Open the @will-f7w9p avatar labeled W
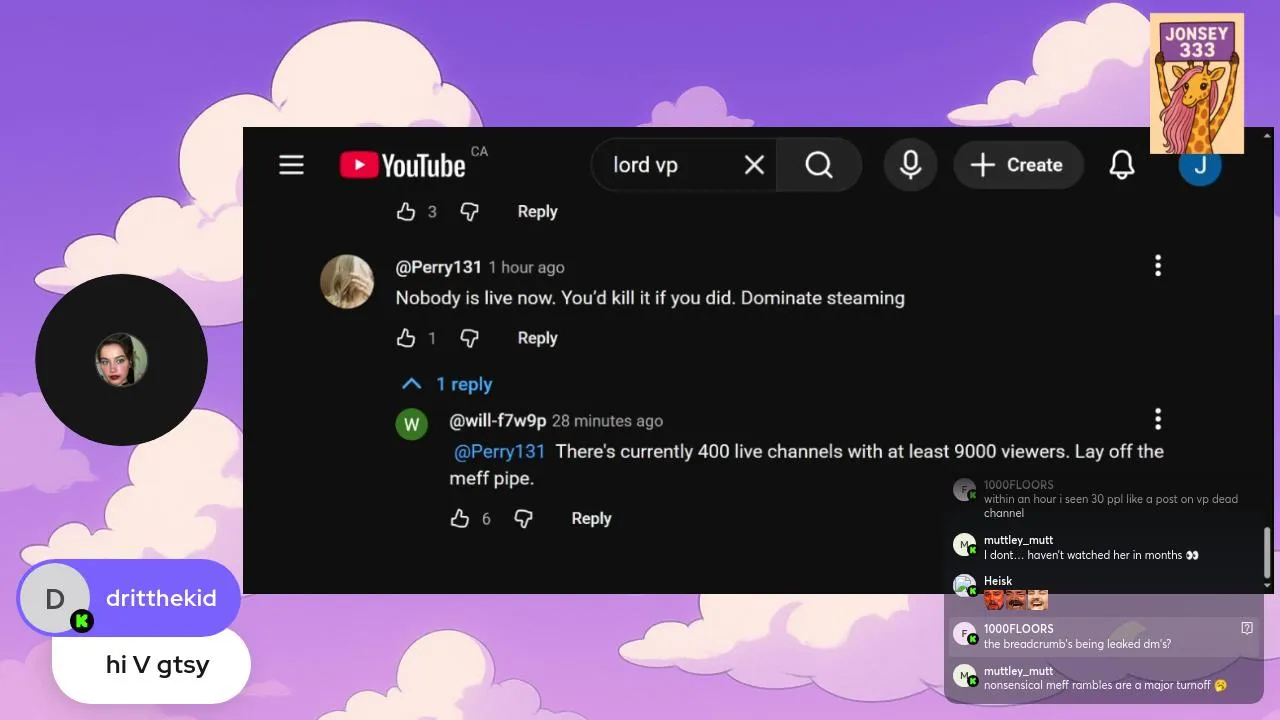The width and height of the screenshot is (1280, 720). pos(411,424)
